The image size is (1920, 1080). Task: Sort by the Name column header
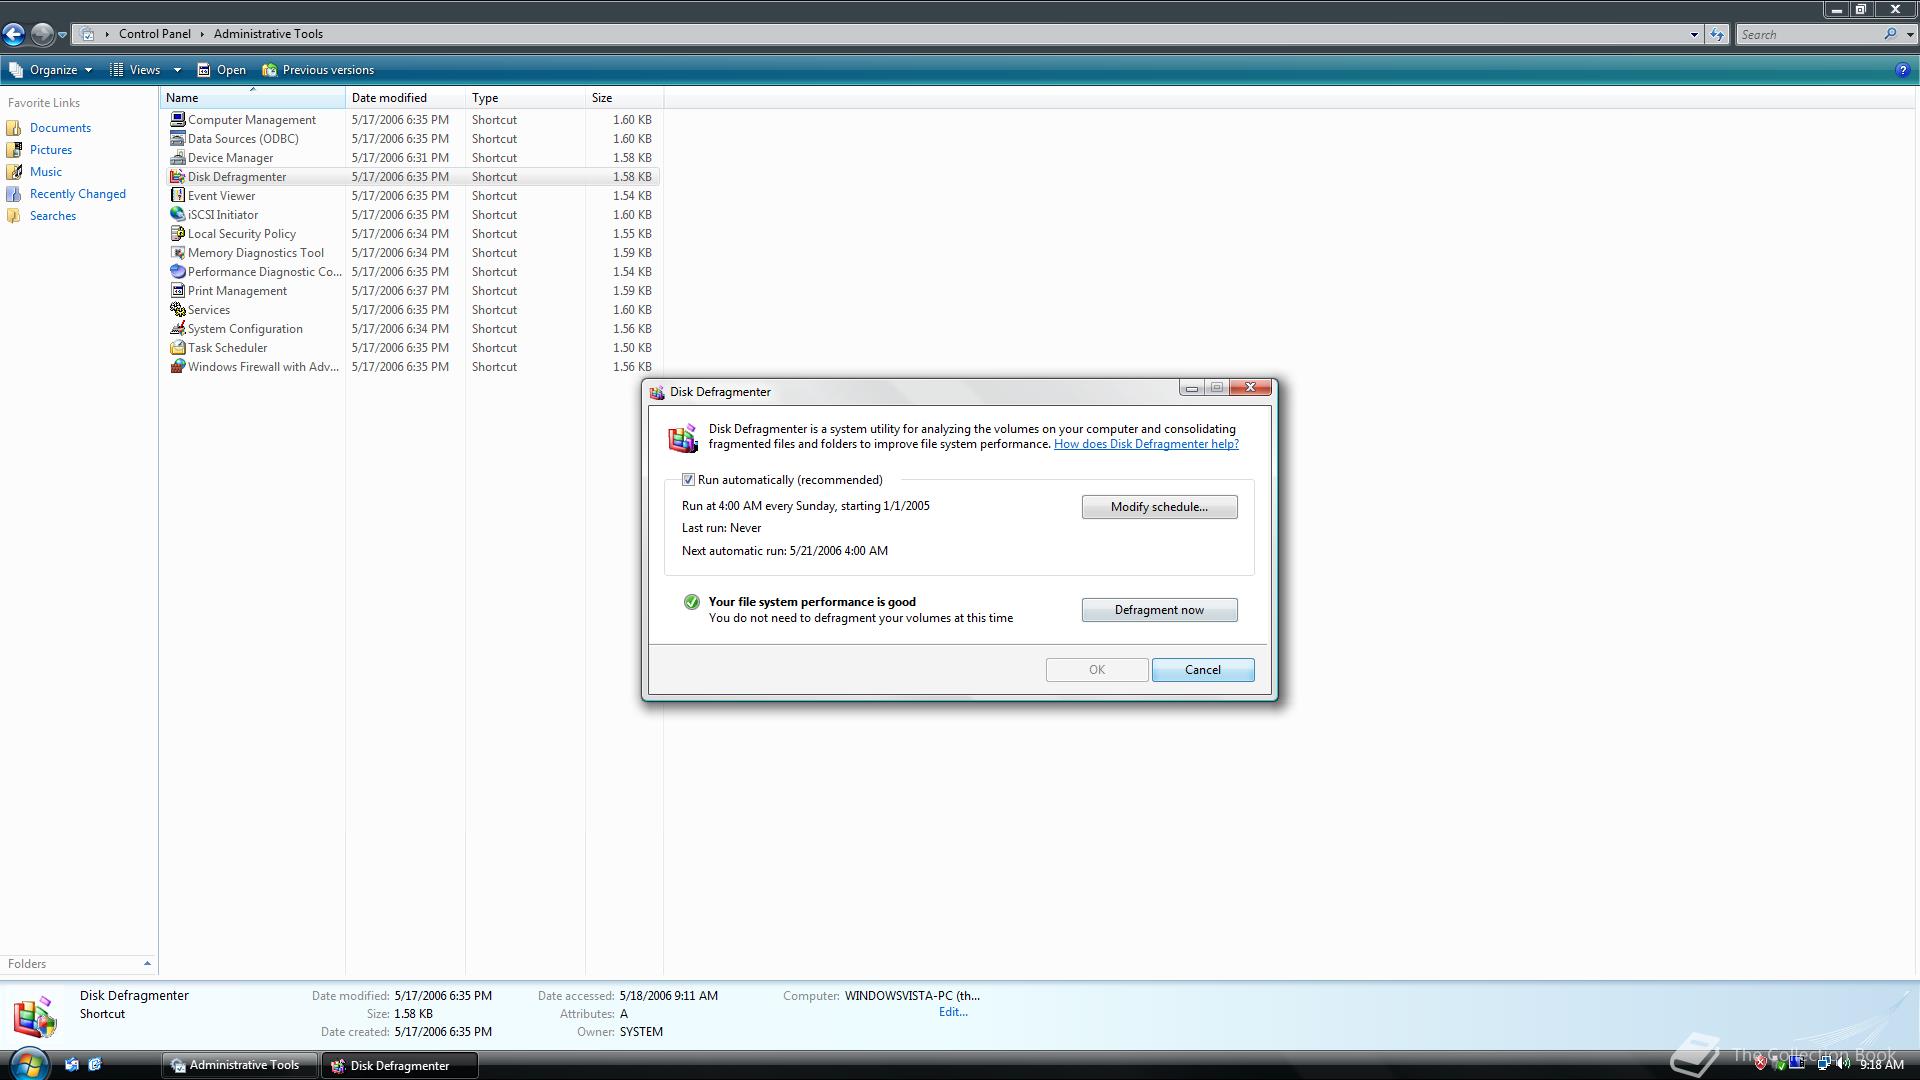(253, 98)
